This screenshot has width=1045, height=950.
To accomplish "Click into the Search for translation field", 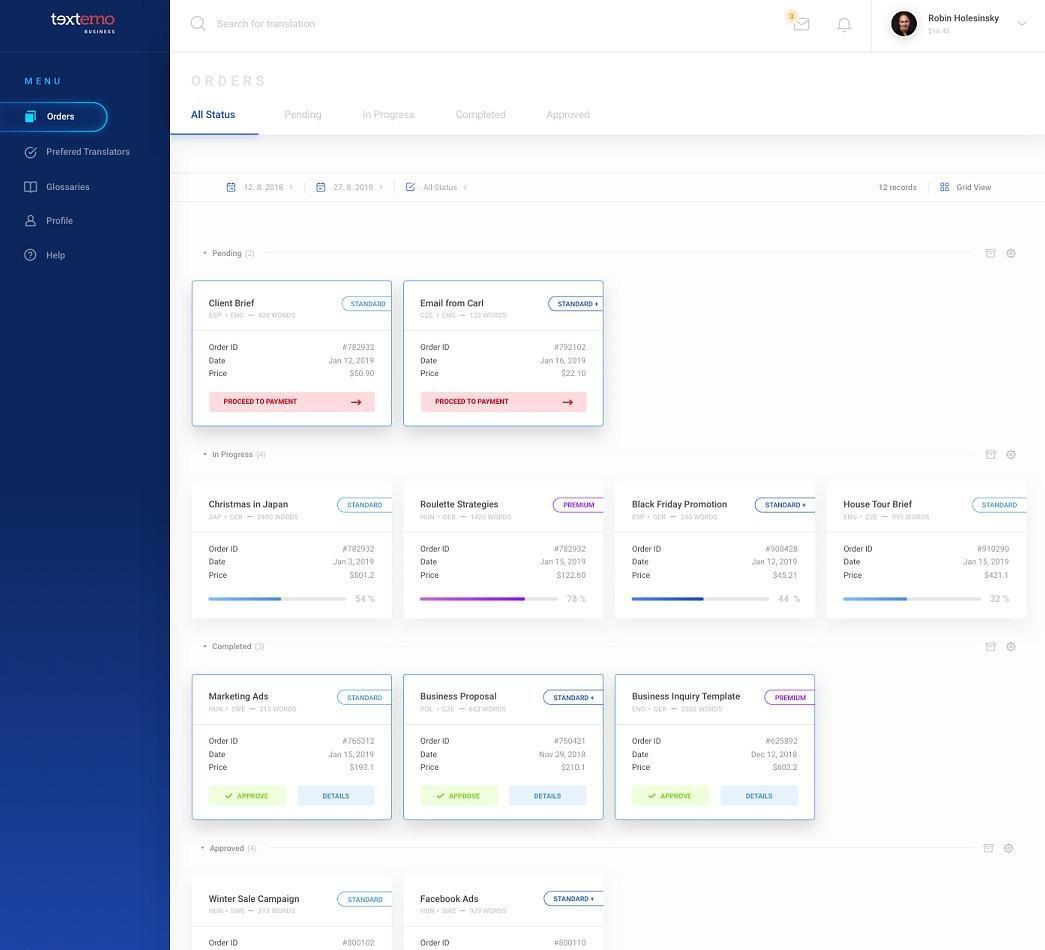I will pyautogui.click(x=265, y=24).
